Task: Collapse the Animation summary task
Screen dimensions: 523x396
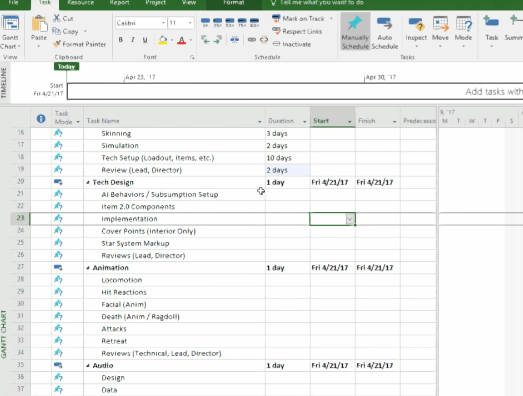Action: coord(88,268)
